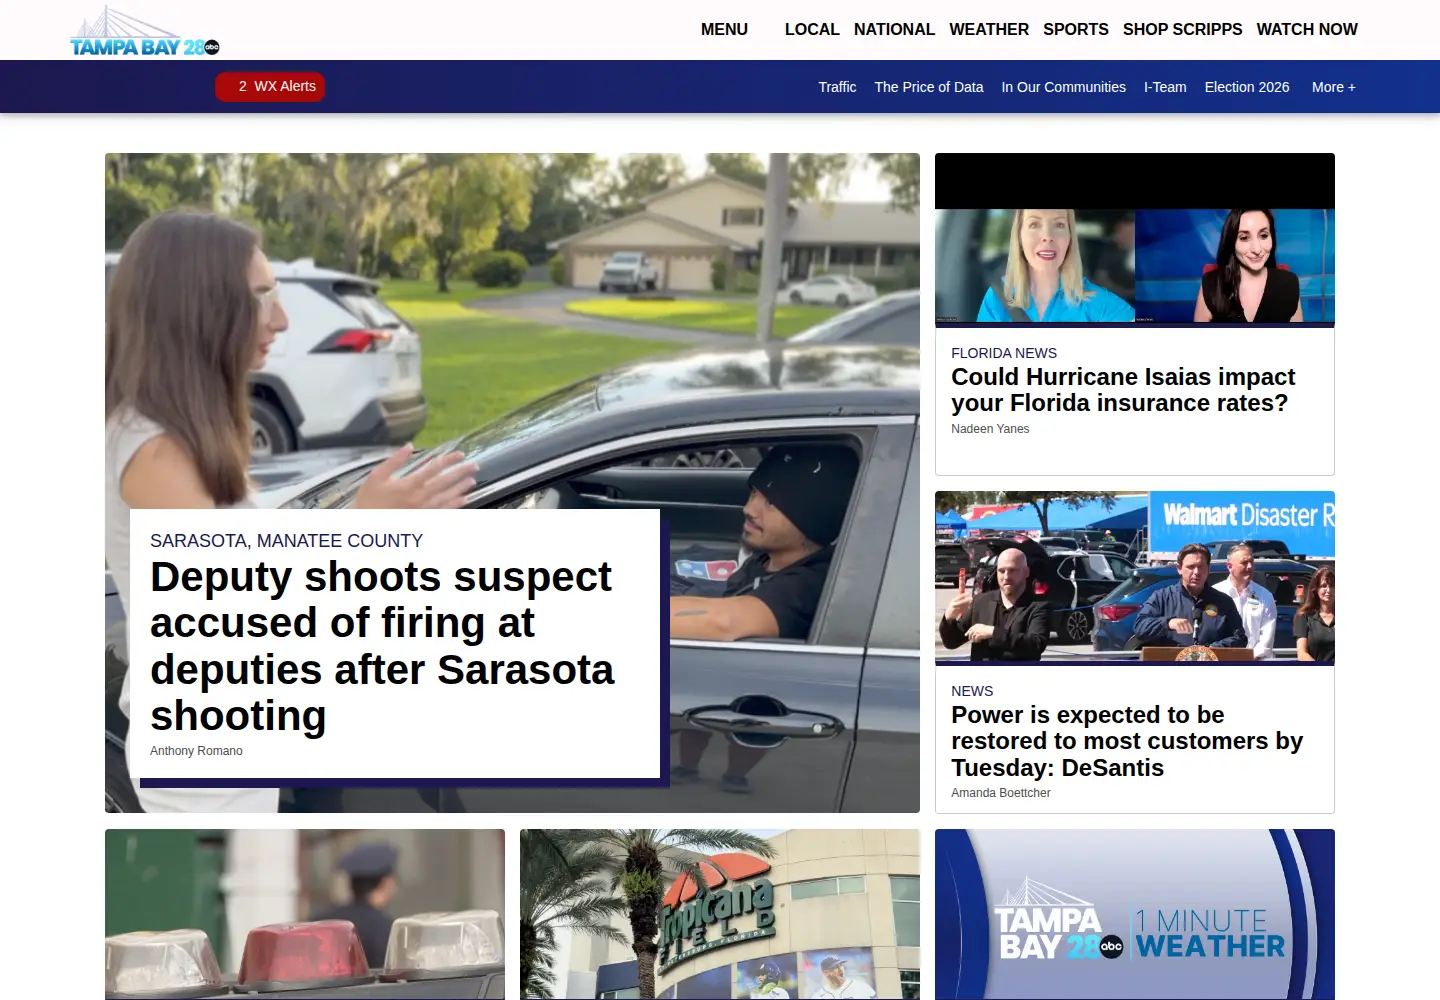
Task: Open the two-anchors hurricane video thumbnail
Action: [1135, 240]
